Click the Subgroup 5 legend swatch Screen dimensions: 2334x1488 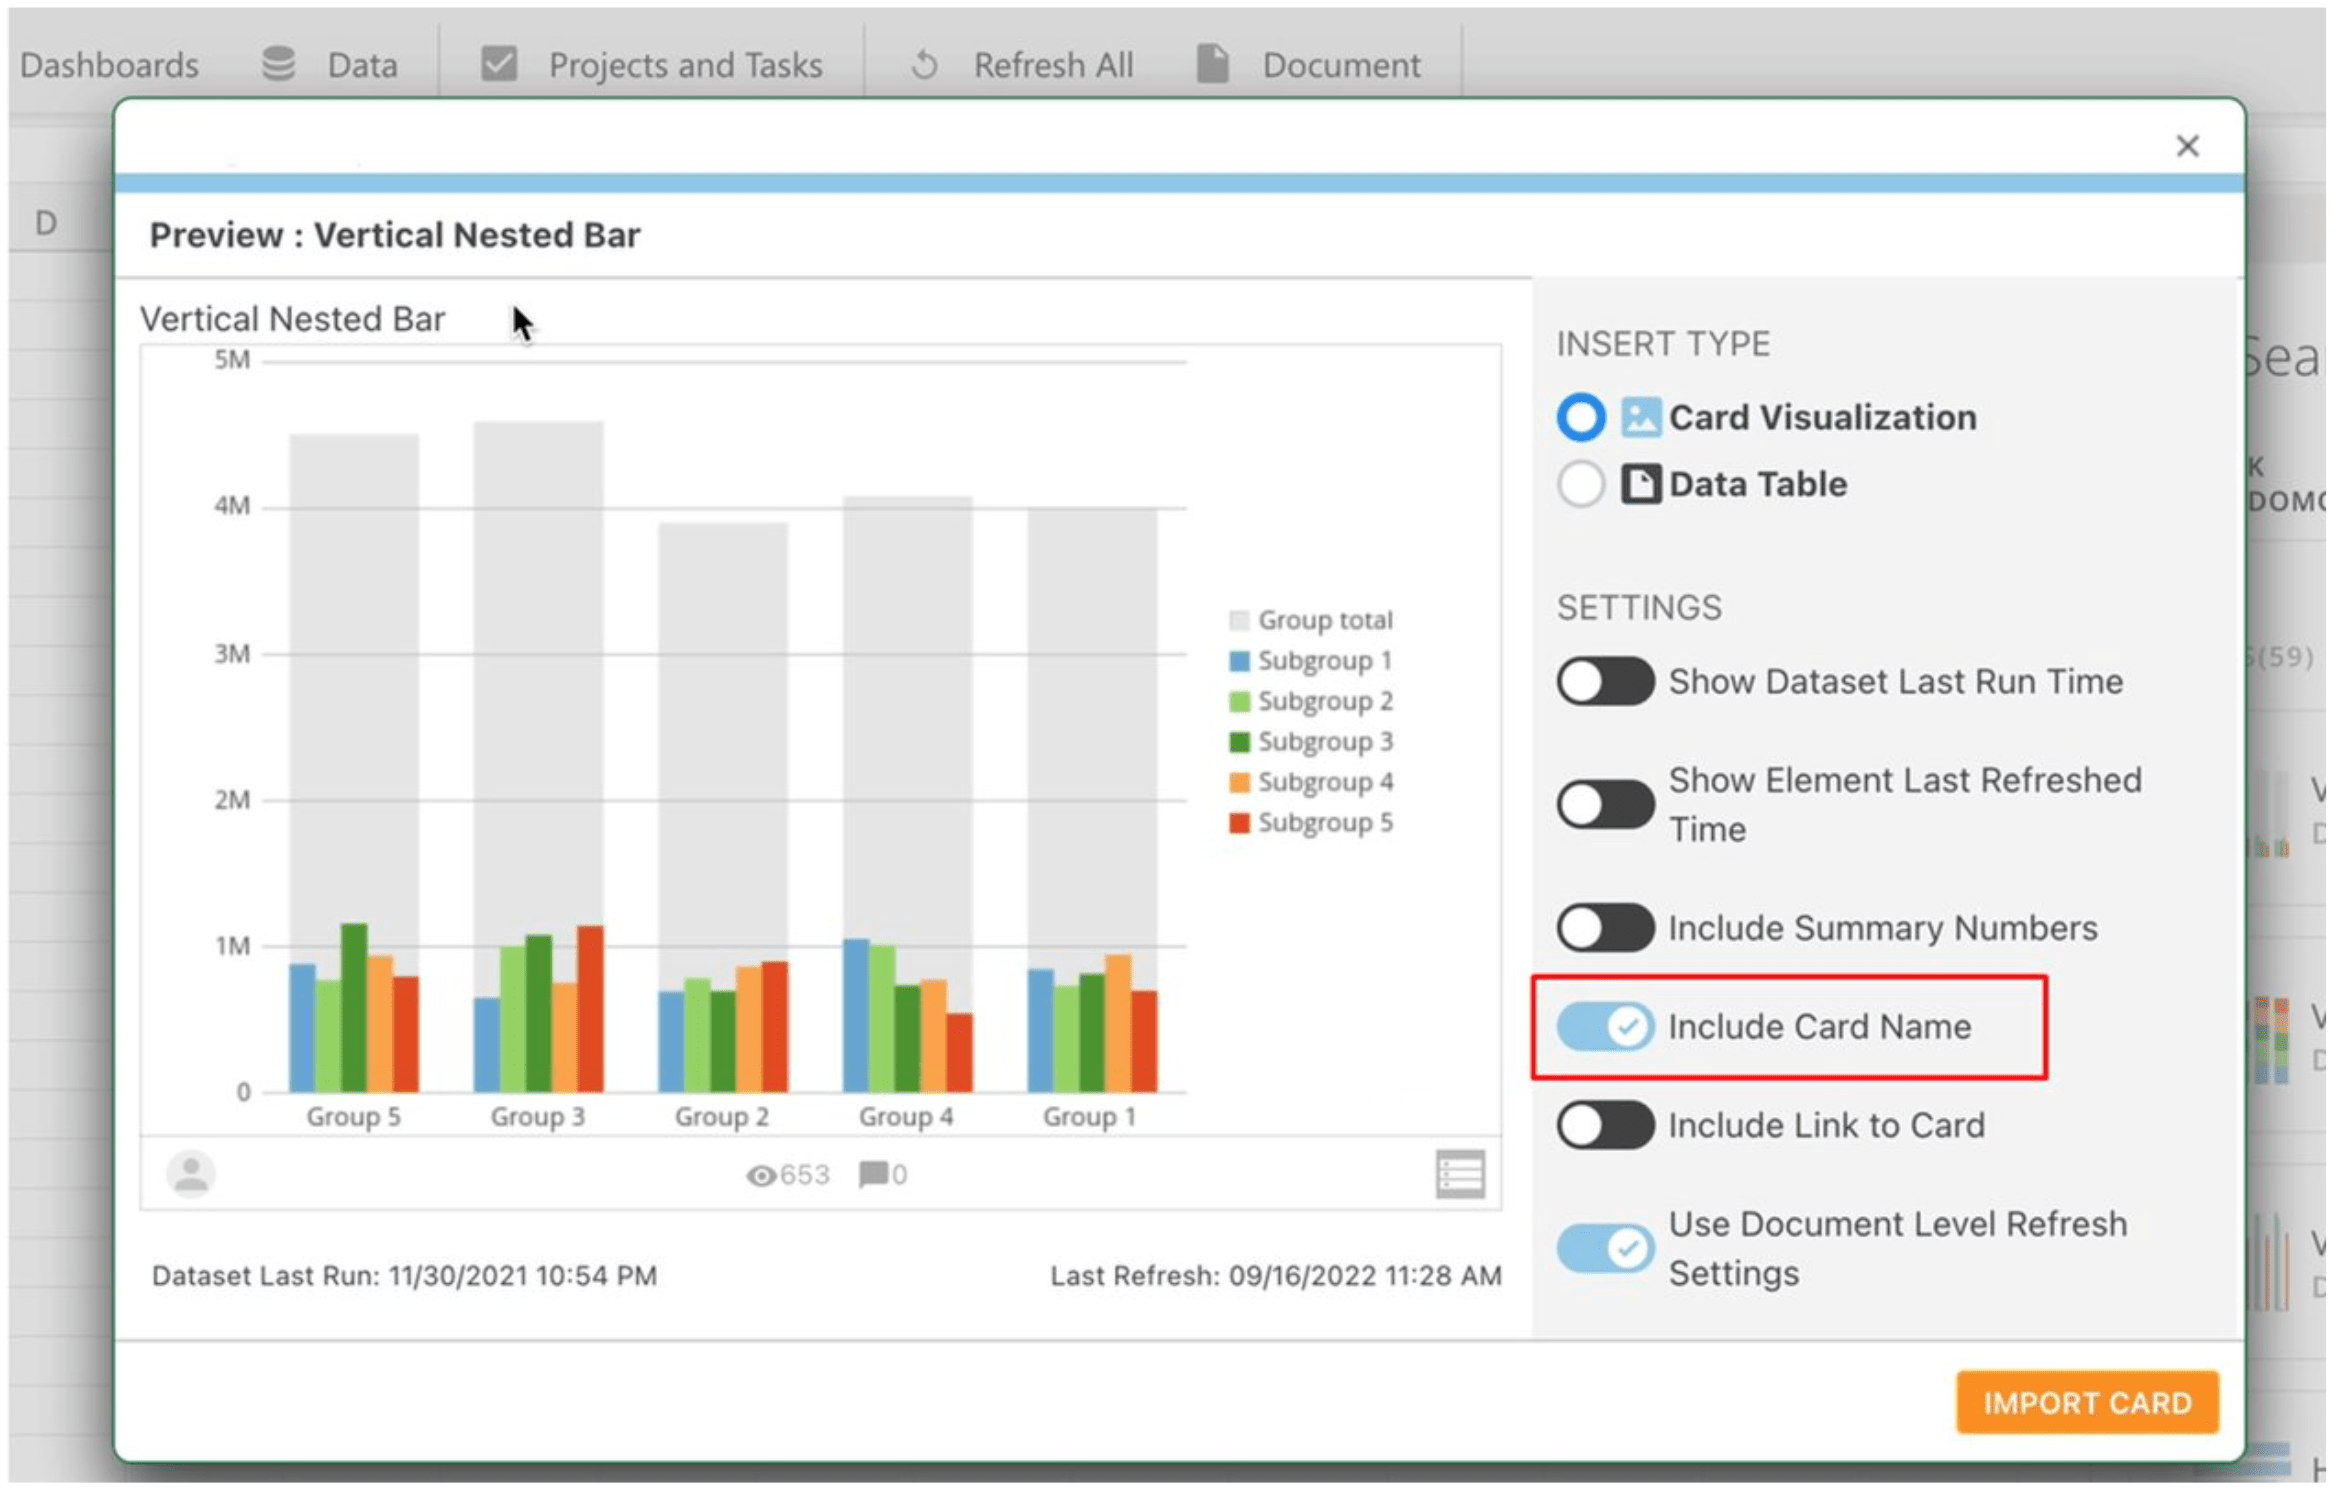(1239, 823)
